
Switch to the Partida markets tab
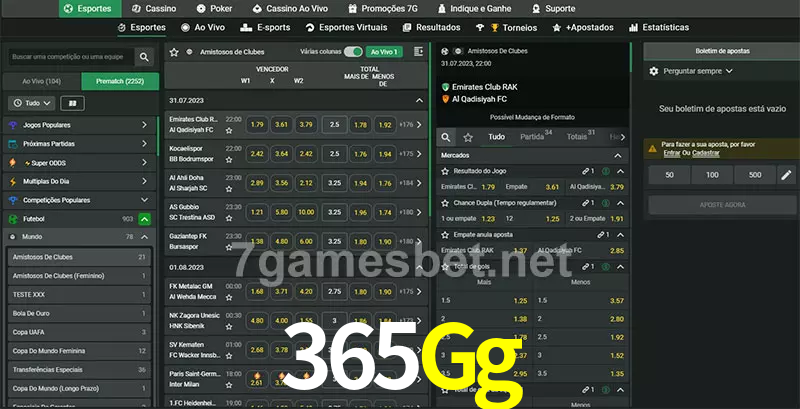point(532,137)
